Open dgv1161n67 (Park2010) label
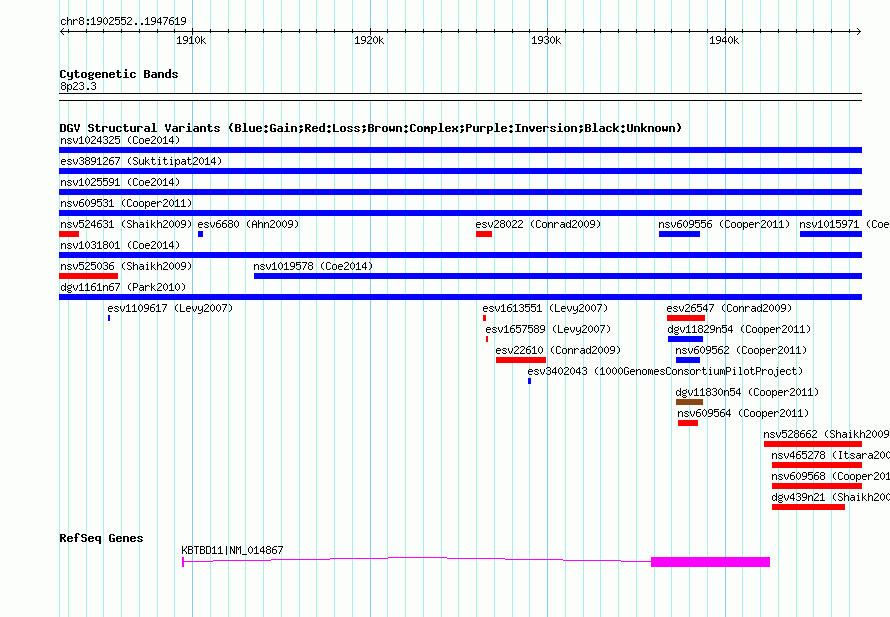890x617 pixels. [123, 287]
